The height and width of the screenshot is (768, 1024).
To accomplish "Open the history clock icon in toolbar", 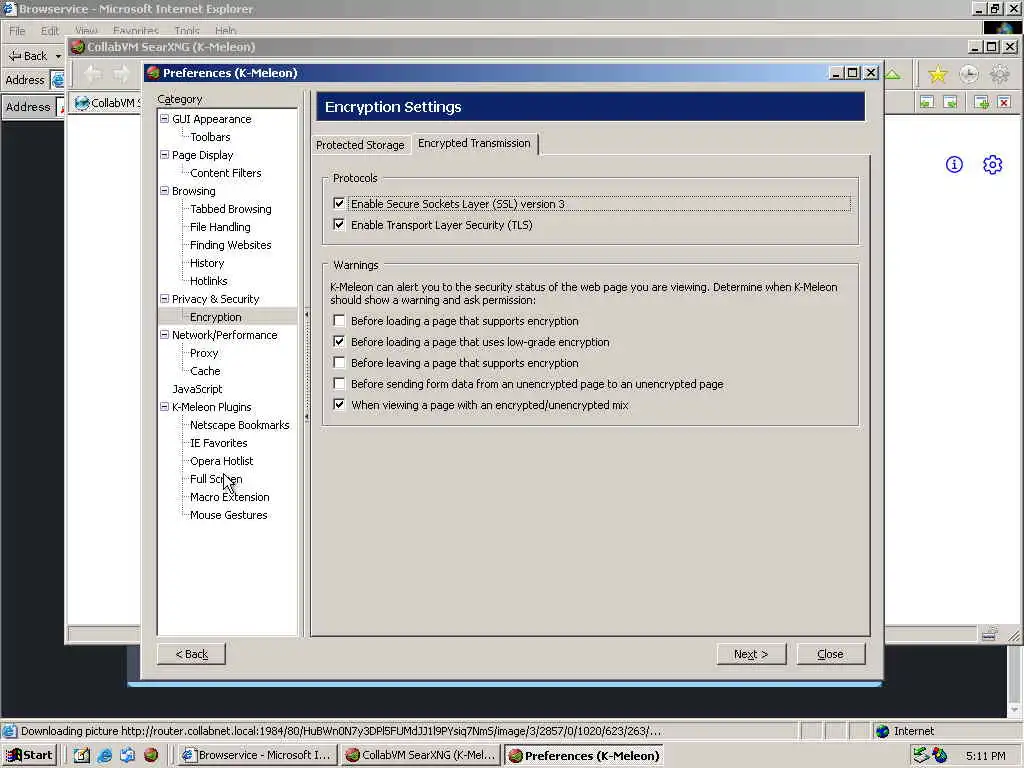I will coord(968,74).
